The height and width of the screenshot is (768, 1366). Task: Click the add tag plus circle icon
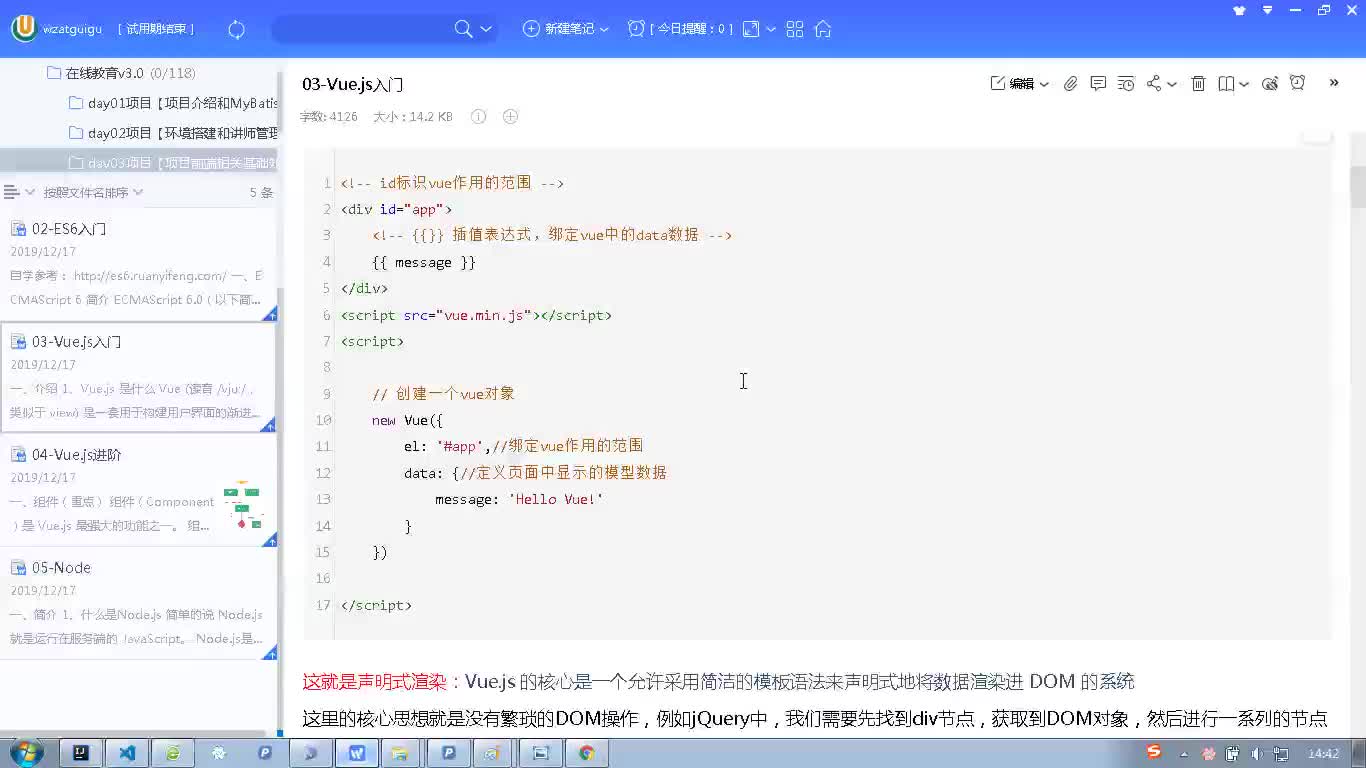(x=510, y=117)
